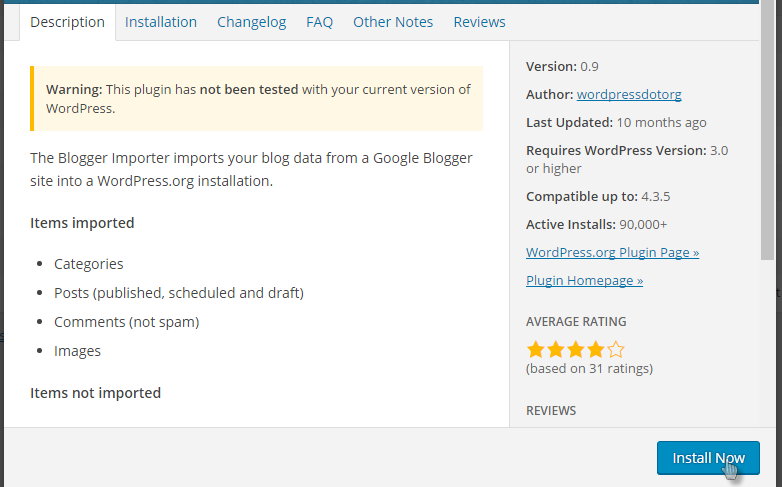Image resolution: width=782 pixels, height=487 pixels.
Task: Show the Other Notes tab
Action: (393, 22)
